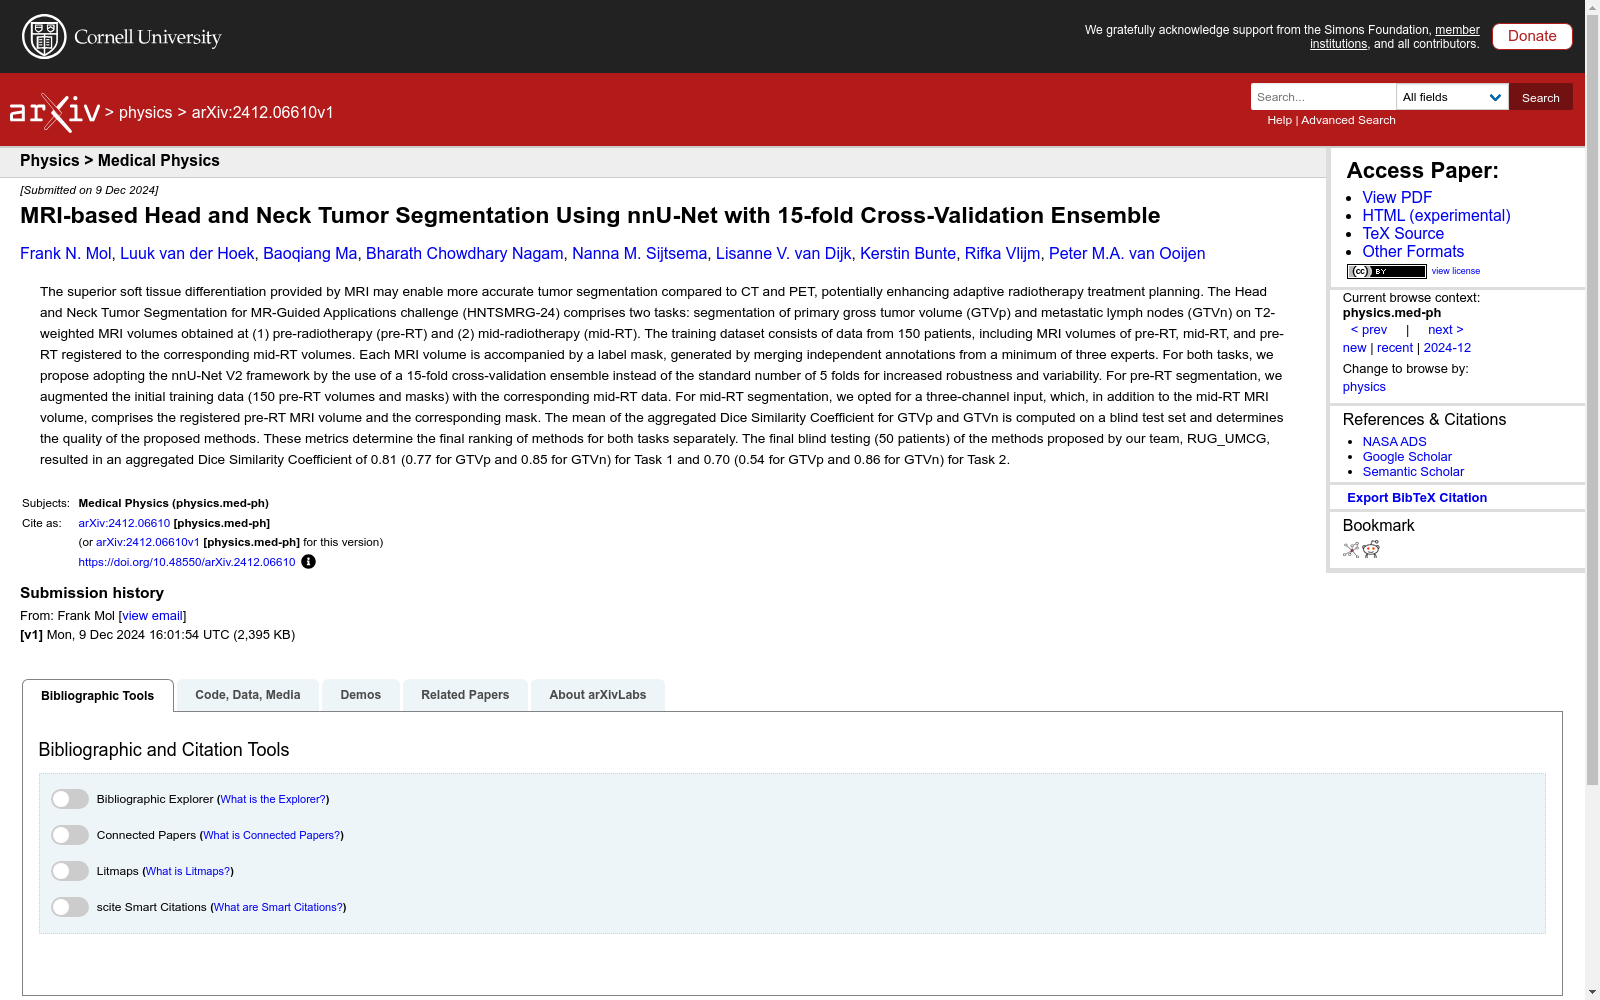Browse the 2024-12 listing
This screenshot has width=1600, height=1000.
[x=1447, y=348]
